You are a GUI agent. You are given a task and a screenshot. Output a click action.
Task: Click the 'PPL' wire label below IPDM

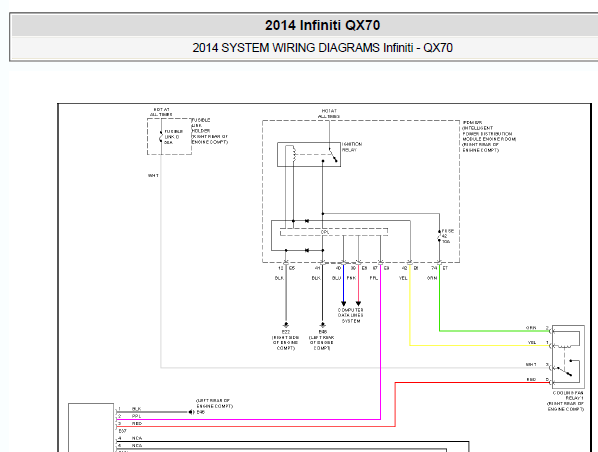[x=374, y=278]
